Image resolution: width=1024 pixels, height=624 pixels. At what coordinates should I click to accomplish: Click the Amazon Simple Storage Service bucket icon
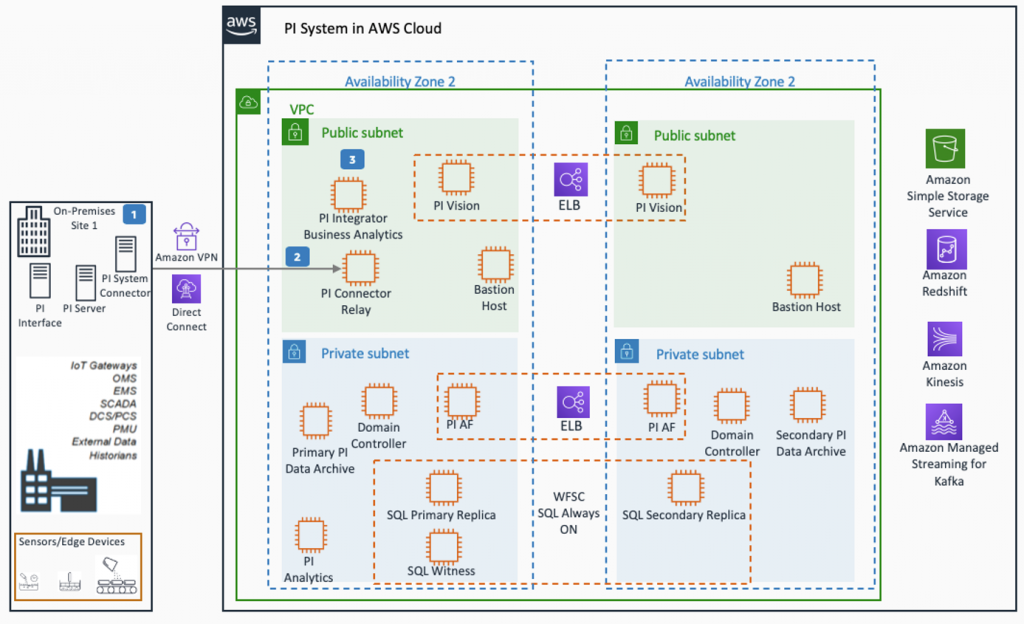(945, 149)
